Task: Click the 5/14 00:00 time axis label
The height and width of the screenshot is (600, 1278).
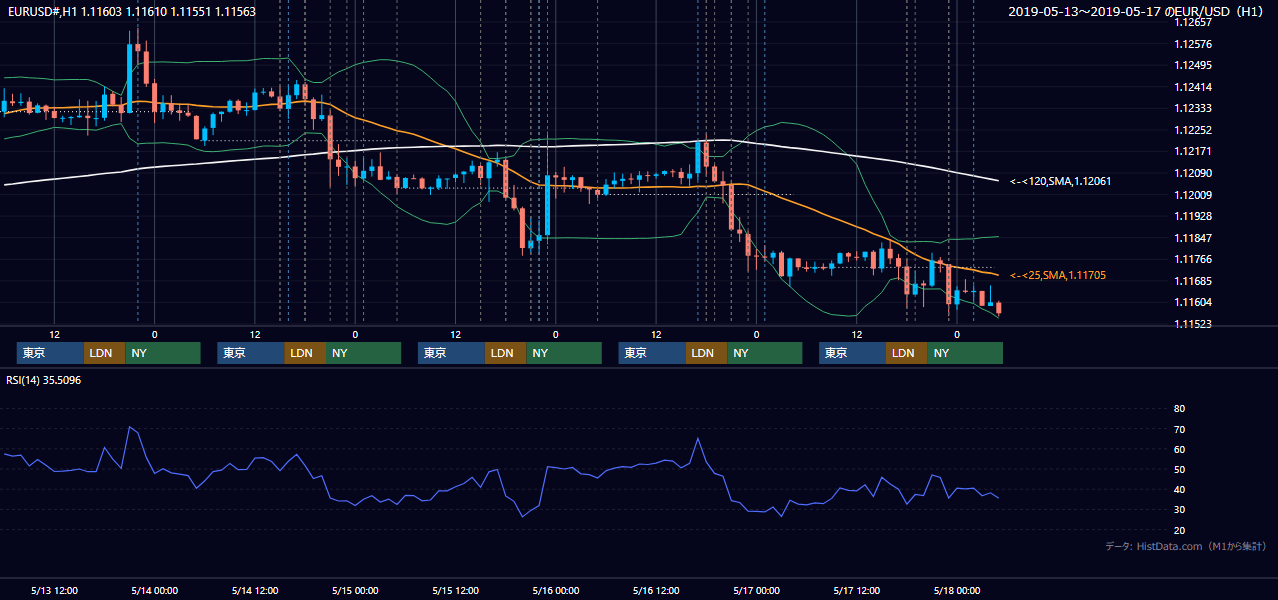Action: pyautogui.click(x=155, y=590)
